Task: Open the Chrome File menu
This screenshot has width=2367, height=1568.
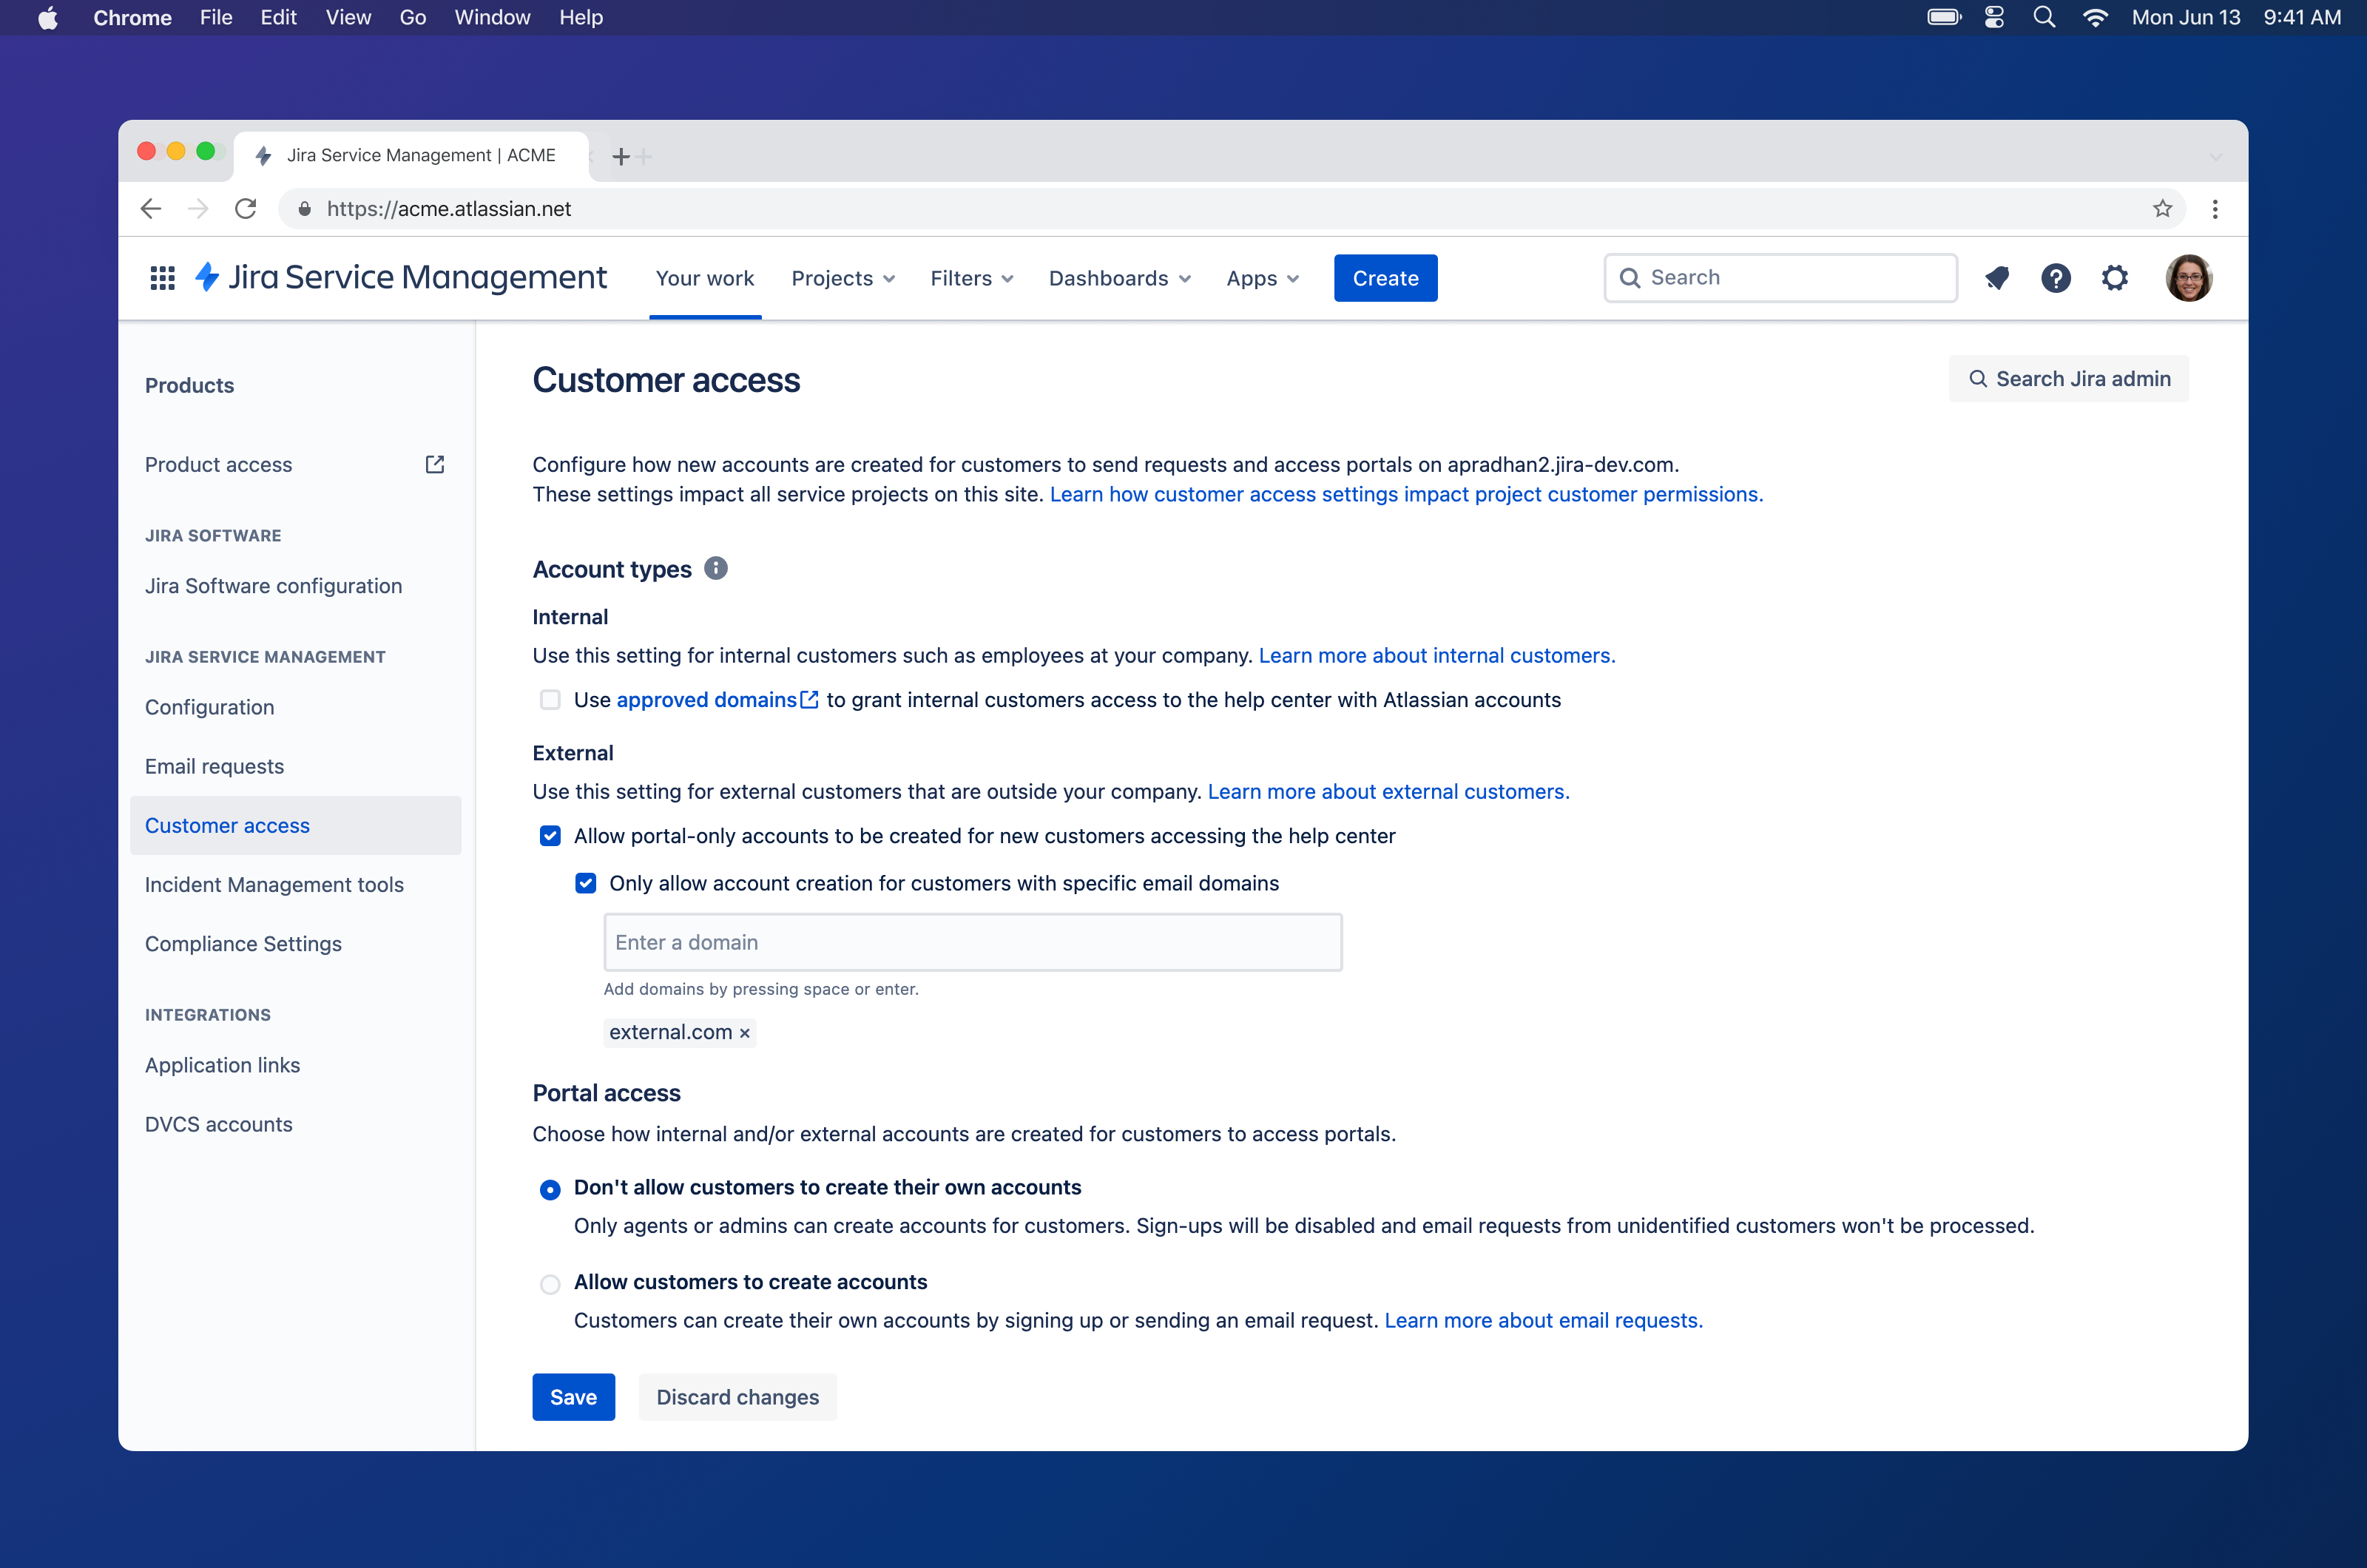Action: 216,17
